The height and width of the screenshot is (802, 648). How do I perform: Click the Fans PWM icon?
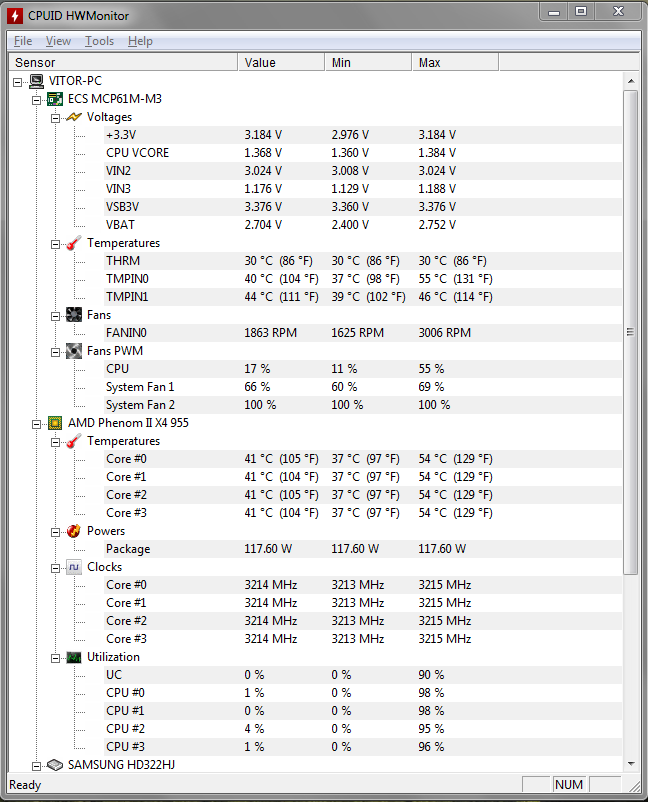74,351
